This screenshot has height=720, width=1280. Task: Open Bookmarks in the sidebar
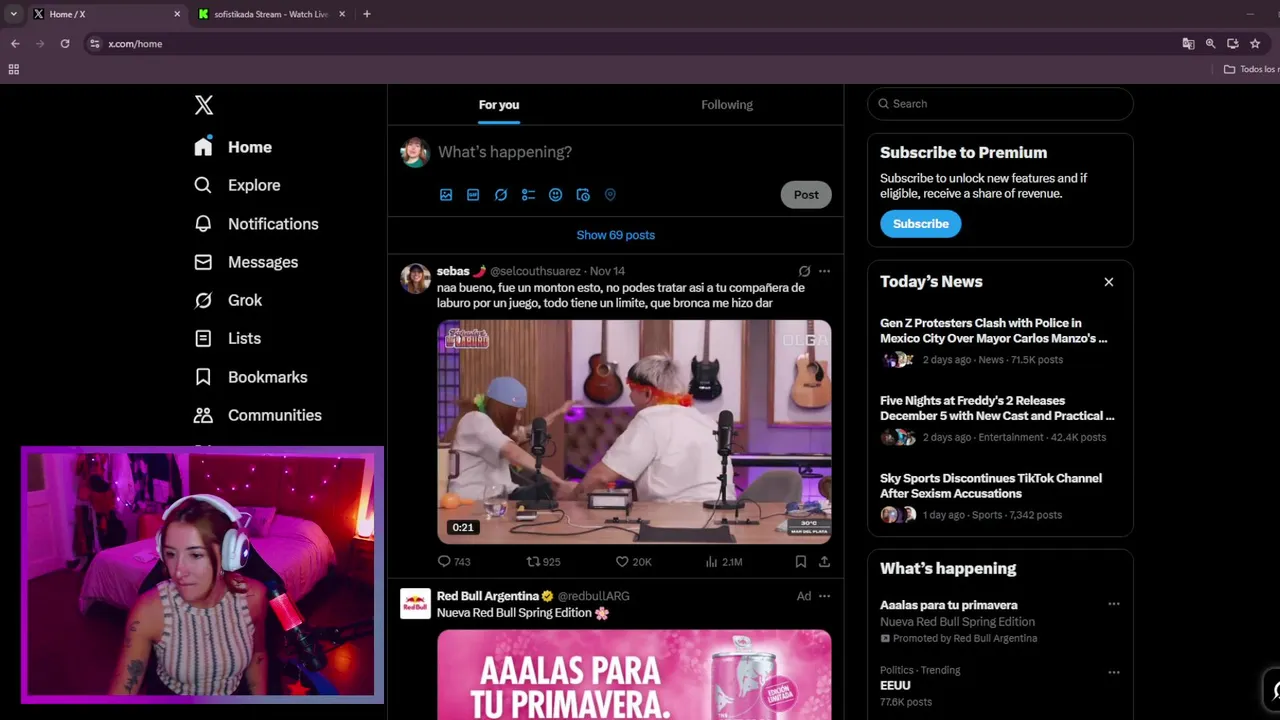[250, 377]
